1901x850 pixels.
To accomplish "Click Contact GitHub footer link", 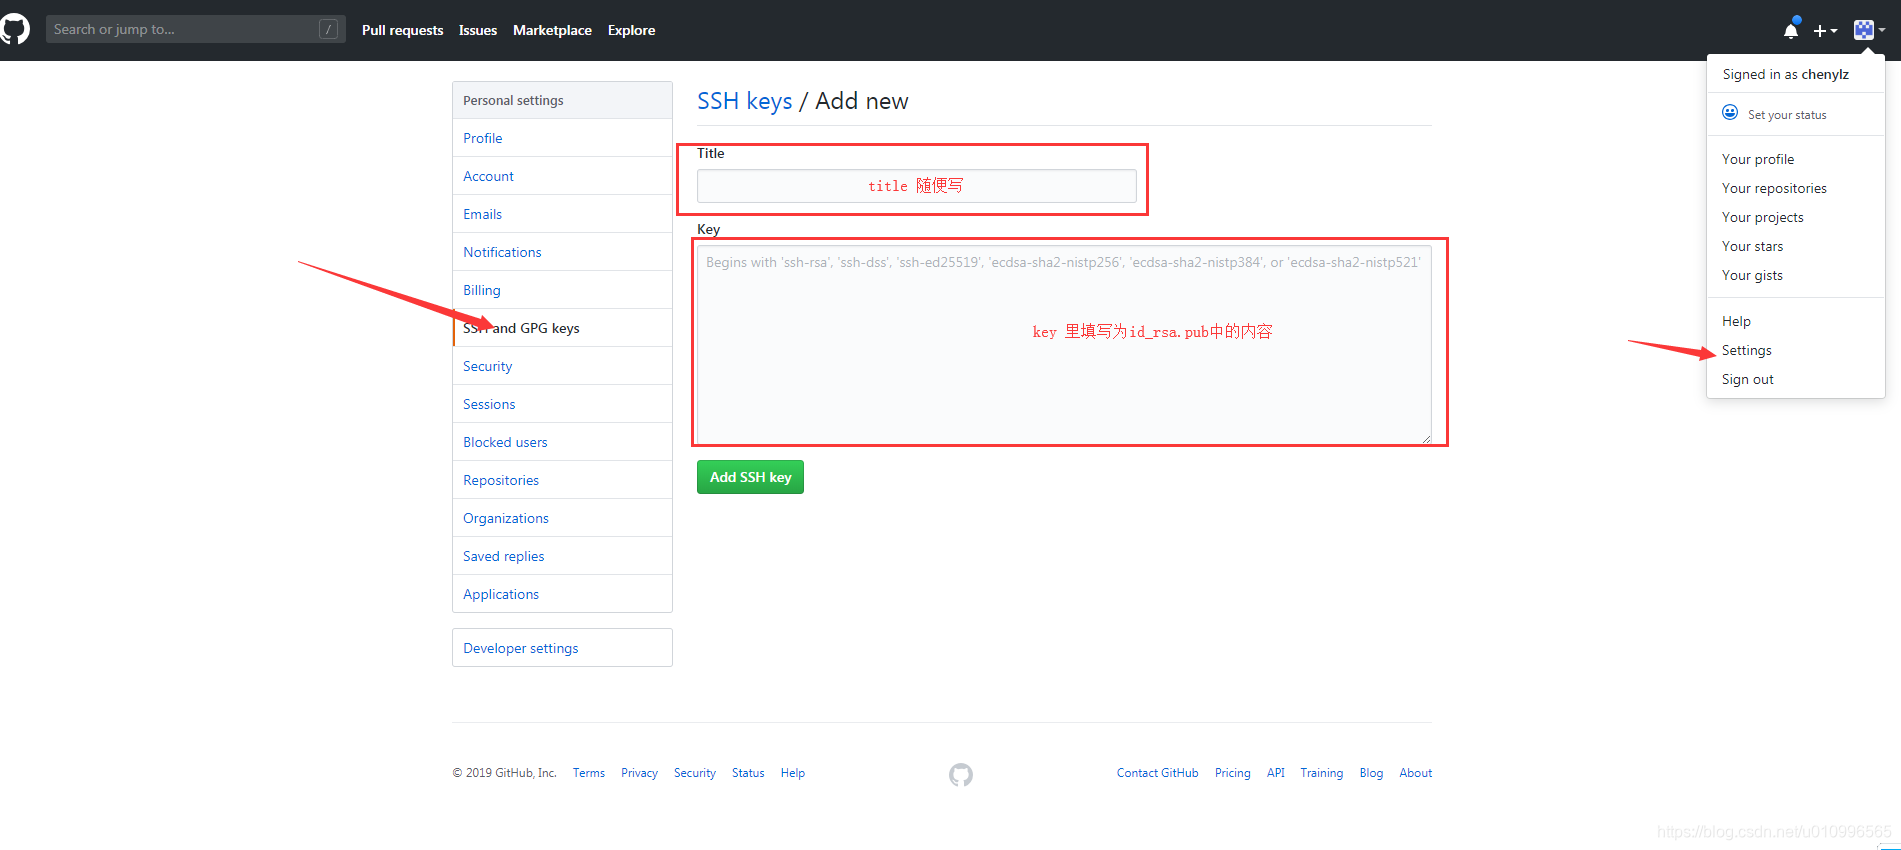I will pyautogui.click(x=1157, y=773).
